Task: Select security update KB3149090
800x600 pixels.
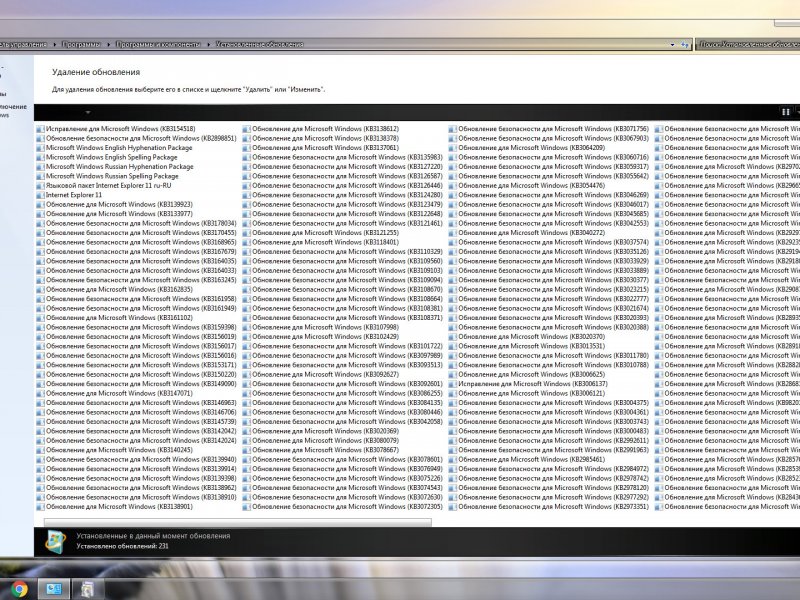Action: tap(137, 384)
